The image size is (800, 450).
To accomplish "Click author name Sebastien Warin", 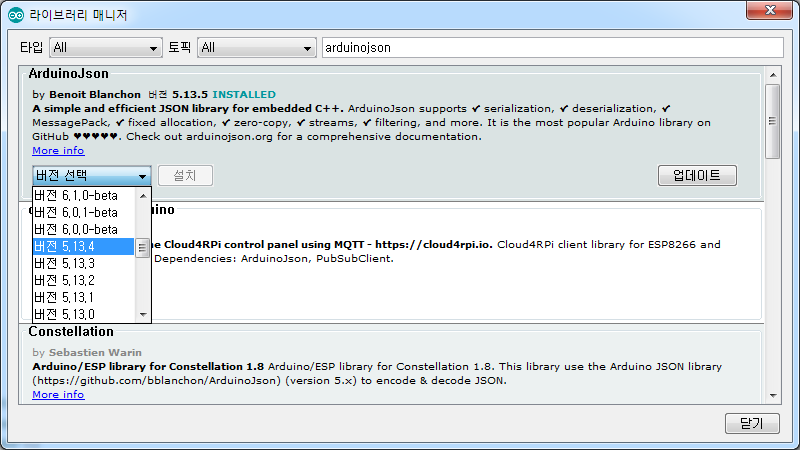I will [95, 353].
